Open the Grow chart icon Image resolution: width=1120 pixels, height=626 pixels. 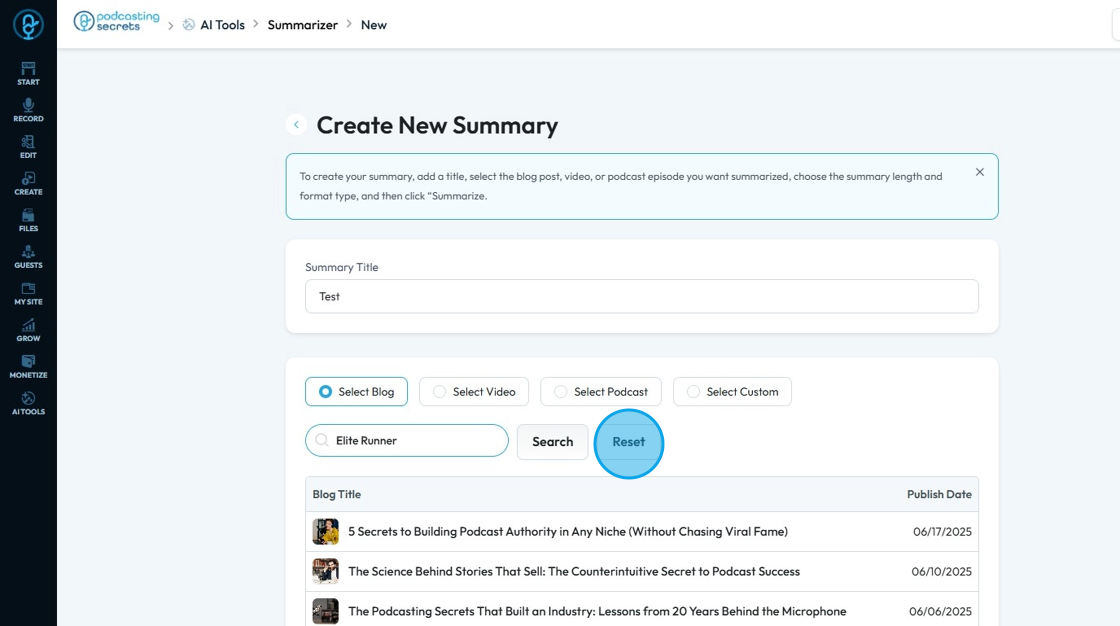point(28,329)
